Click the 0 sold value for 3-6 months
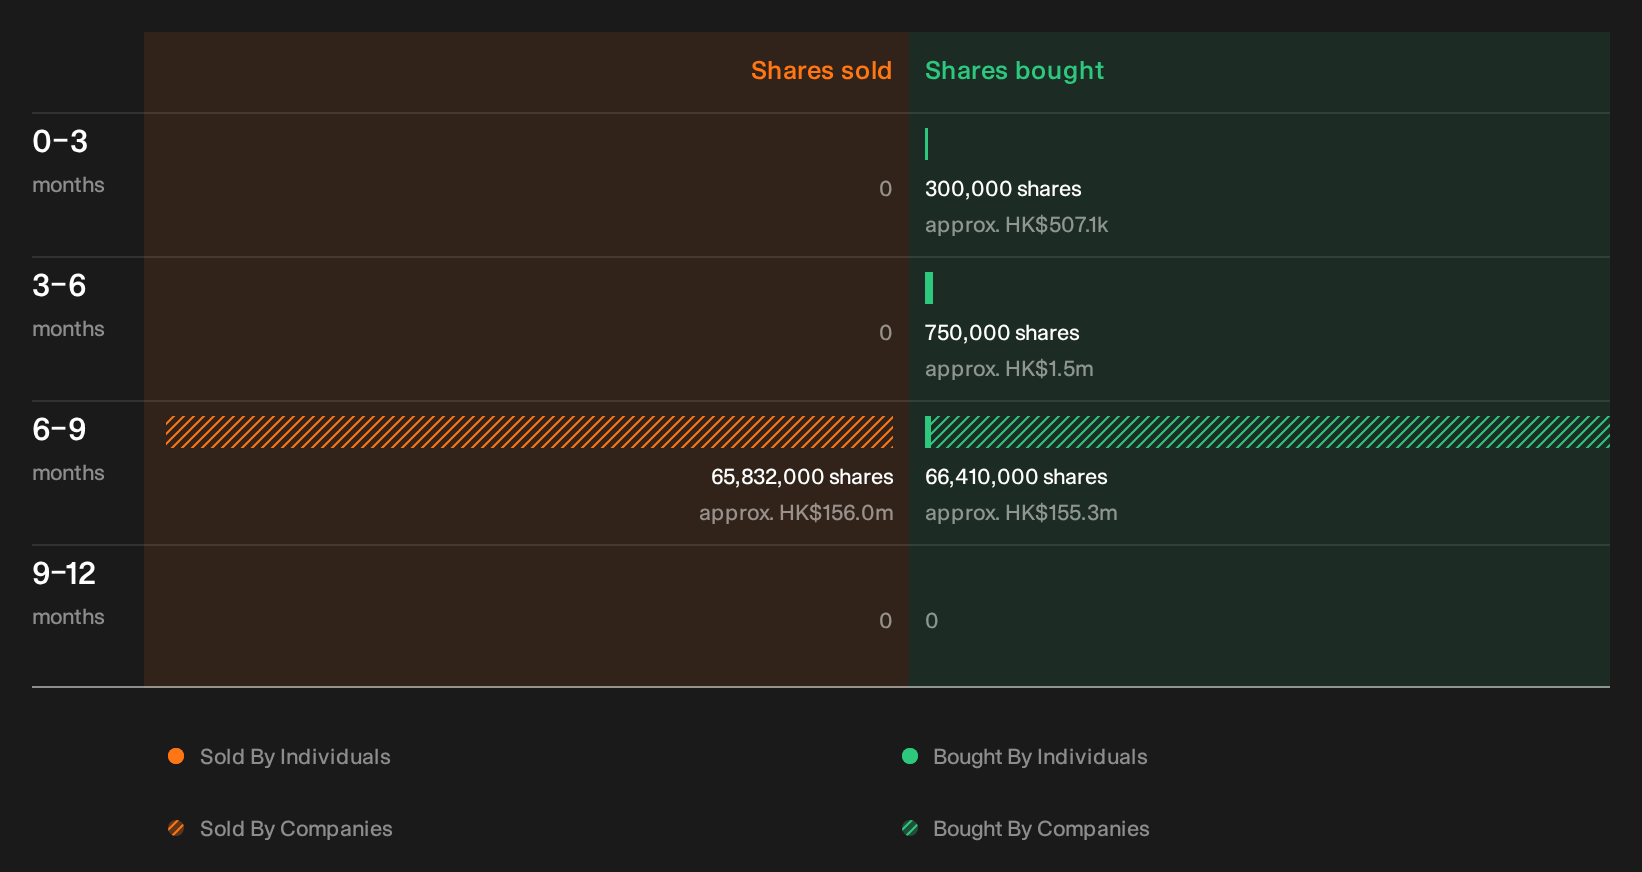The width and height of the screenshot is (1642, 872). click(x=885, y=333)
